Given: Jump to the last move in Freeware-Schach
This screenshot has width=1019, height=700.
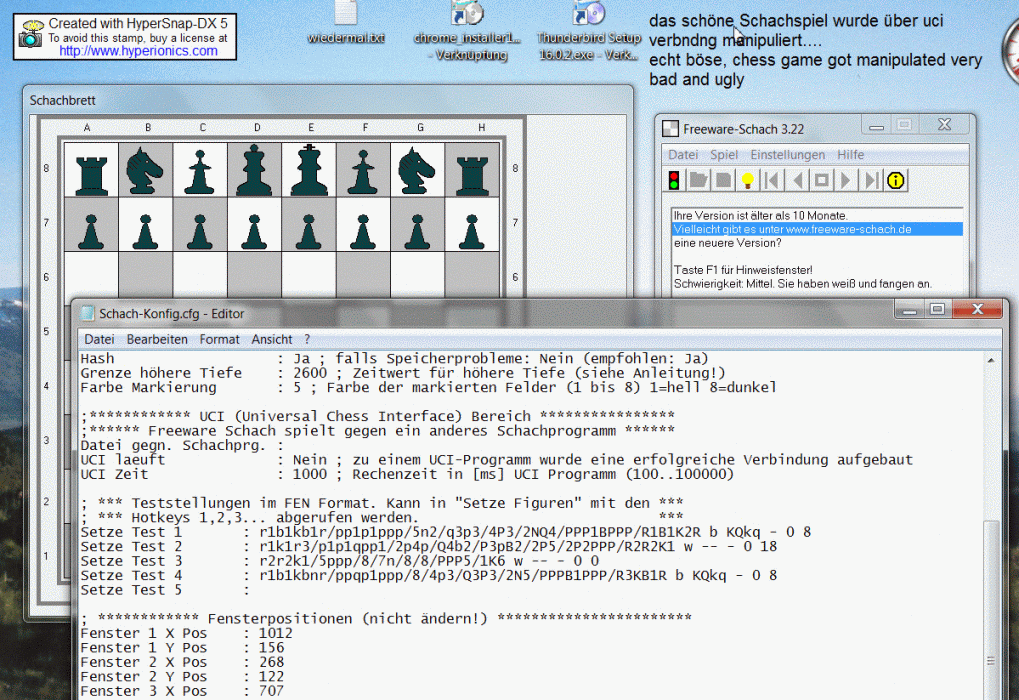Looking at the screenshot, I should [x=871, y=181].
